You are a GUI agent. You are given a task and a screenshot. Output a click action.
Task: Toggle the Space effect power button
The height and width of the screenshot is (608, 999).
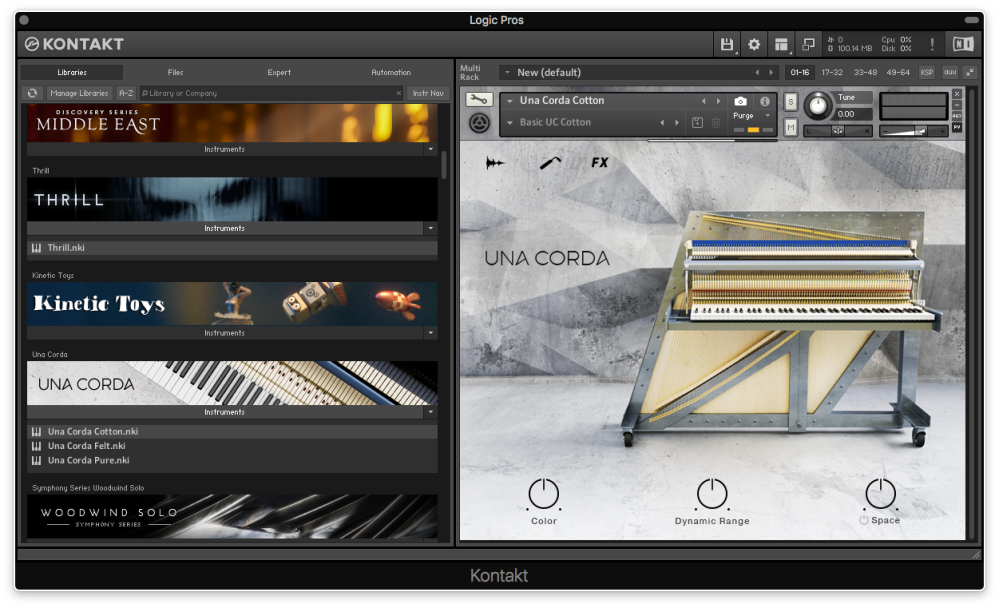coord(864,520)
